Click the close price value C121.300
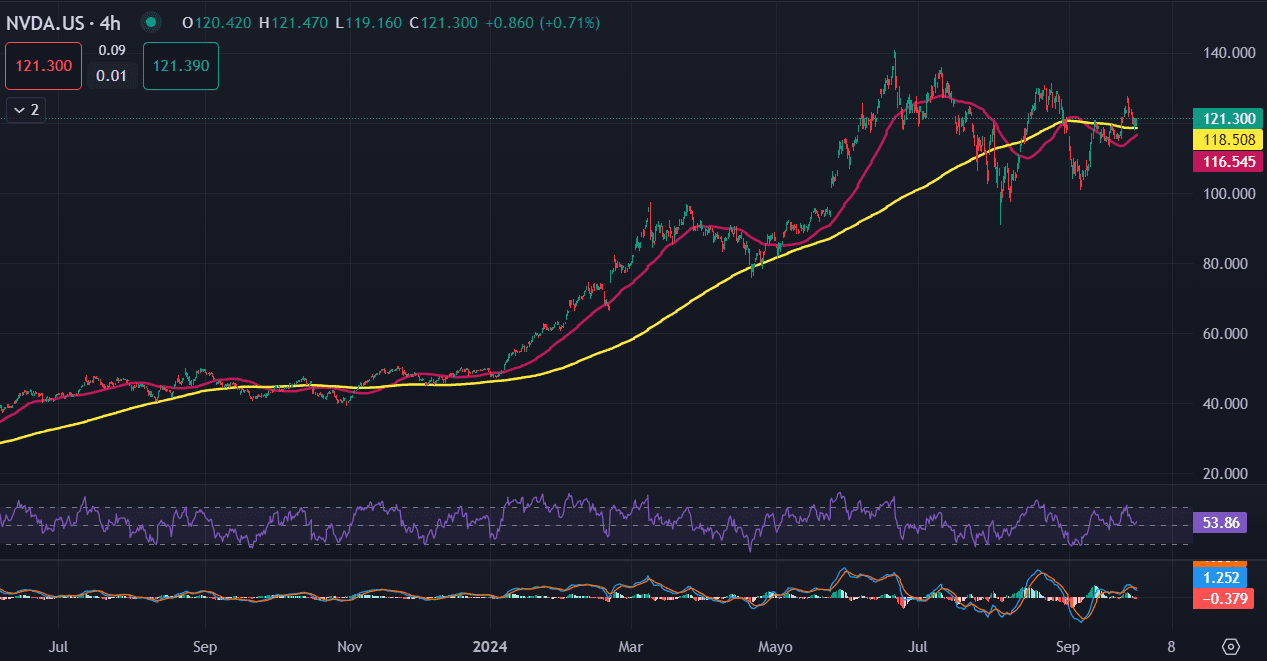1267x661 pixels. [x=444, y=21]
